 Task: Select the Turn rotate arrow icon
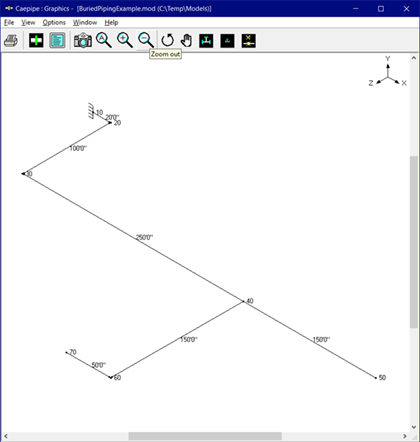pos(167,41)
